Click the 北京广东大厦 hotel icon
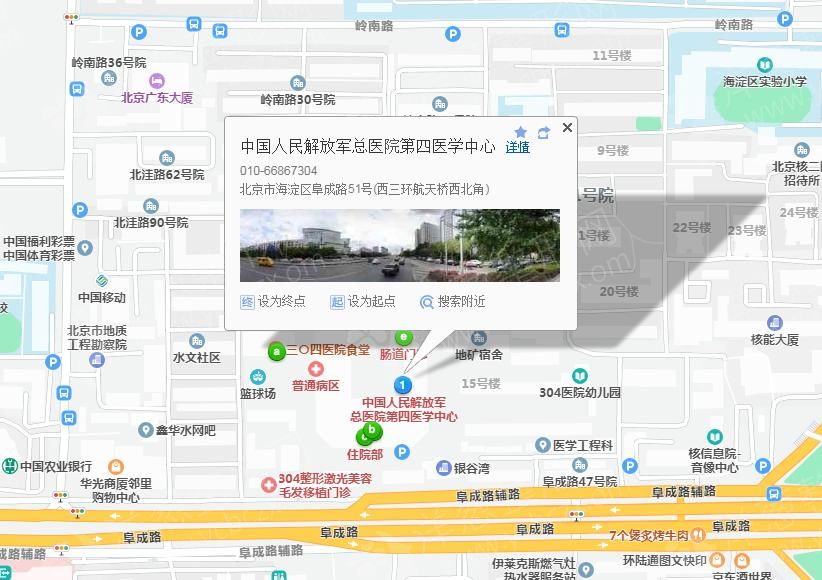Viewport: 822px width, 580px height. [156, 81]
